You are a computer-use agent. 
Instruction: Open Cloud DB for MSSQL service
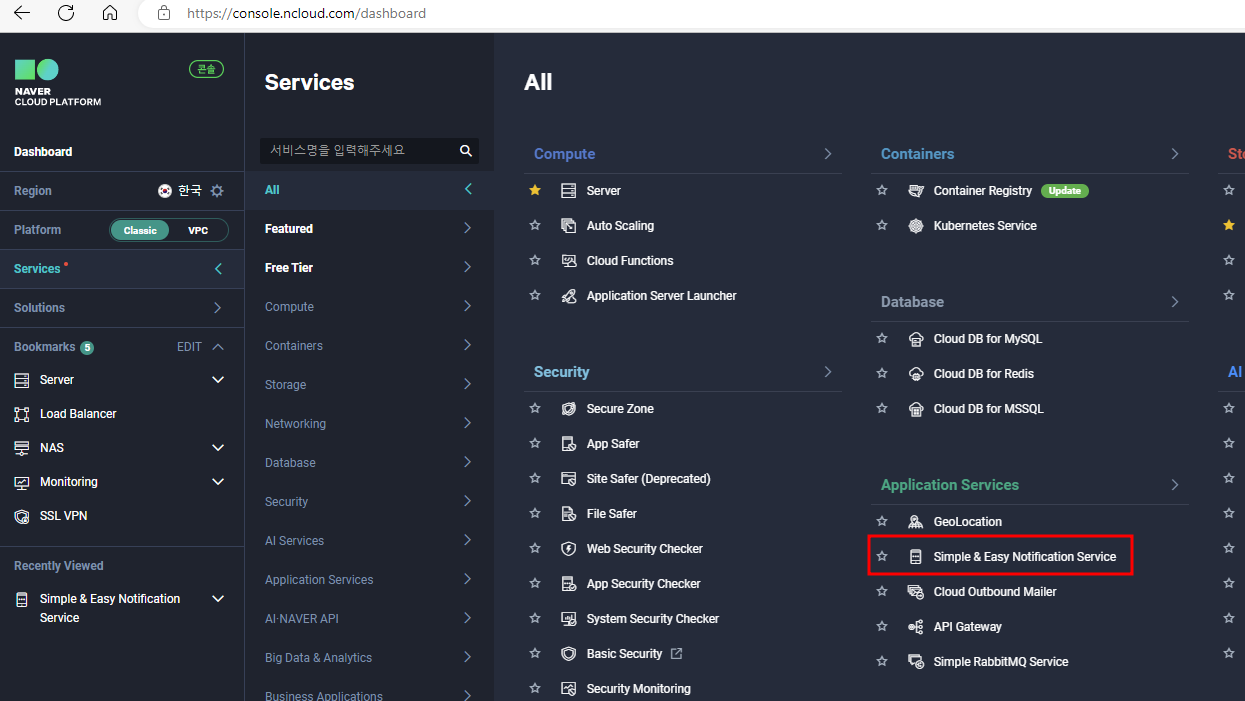click(988, 409)
